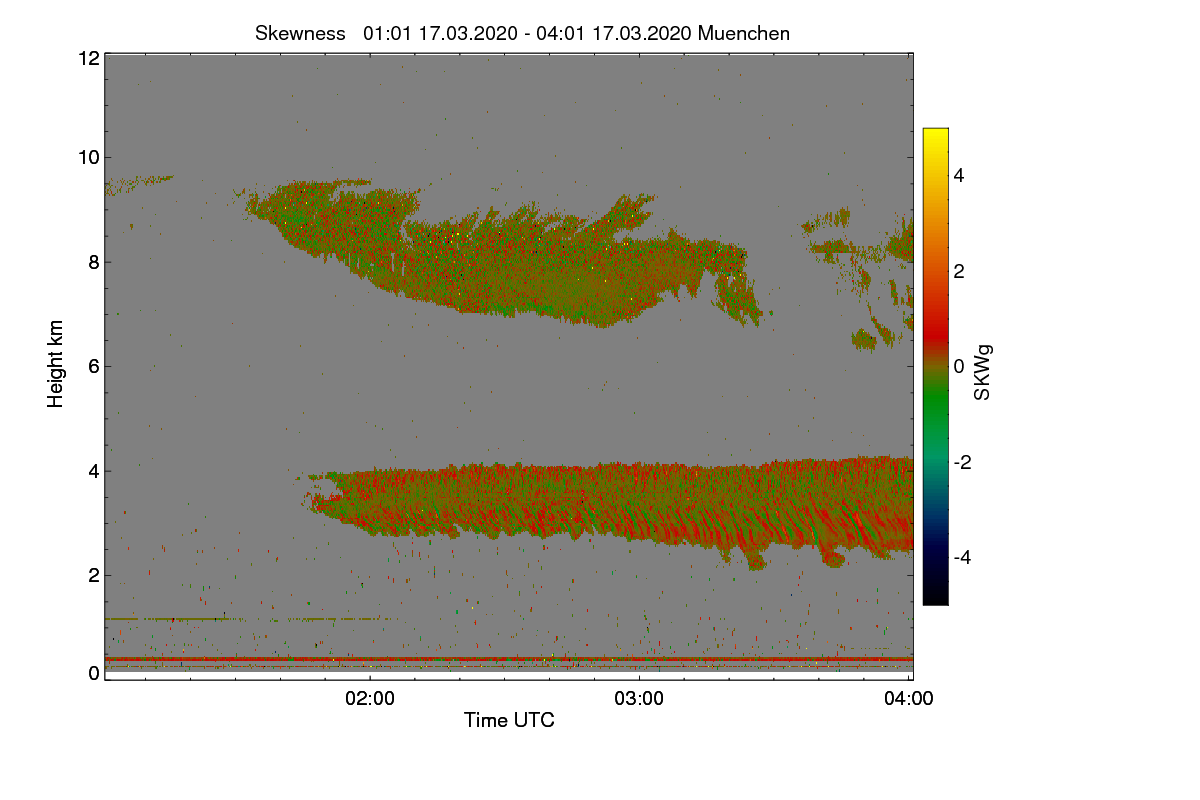Screen dimensions: 1200x800
Task: Click the height tick label '10'
Action: click(88, 157)
